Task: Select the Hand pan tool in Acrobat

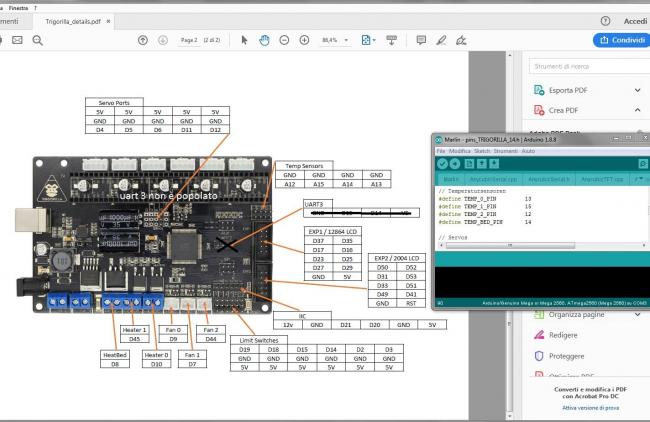Action: [264, 39]
